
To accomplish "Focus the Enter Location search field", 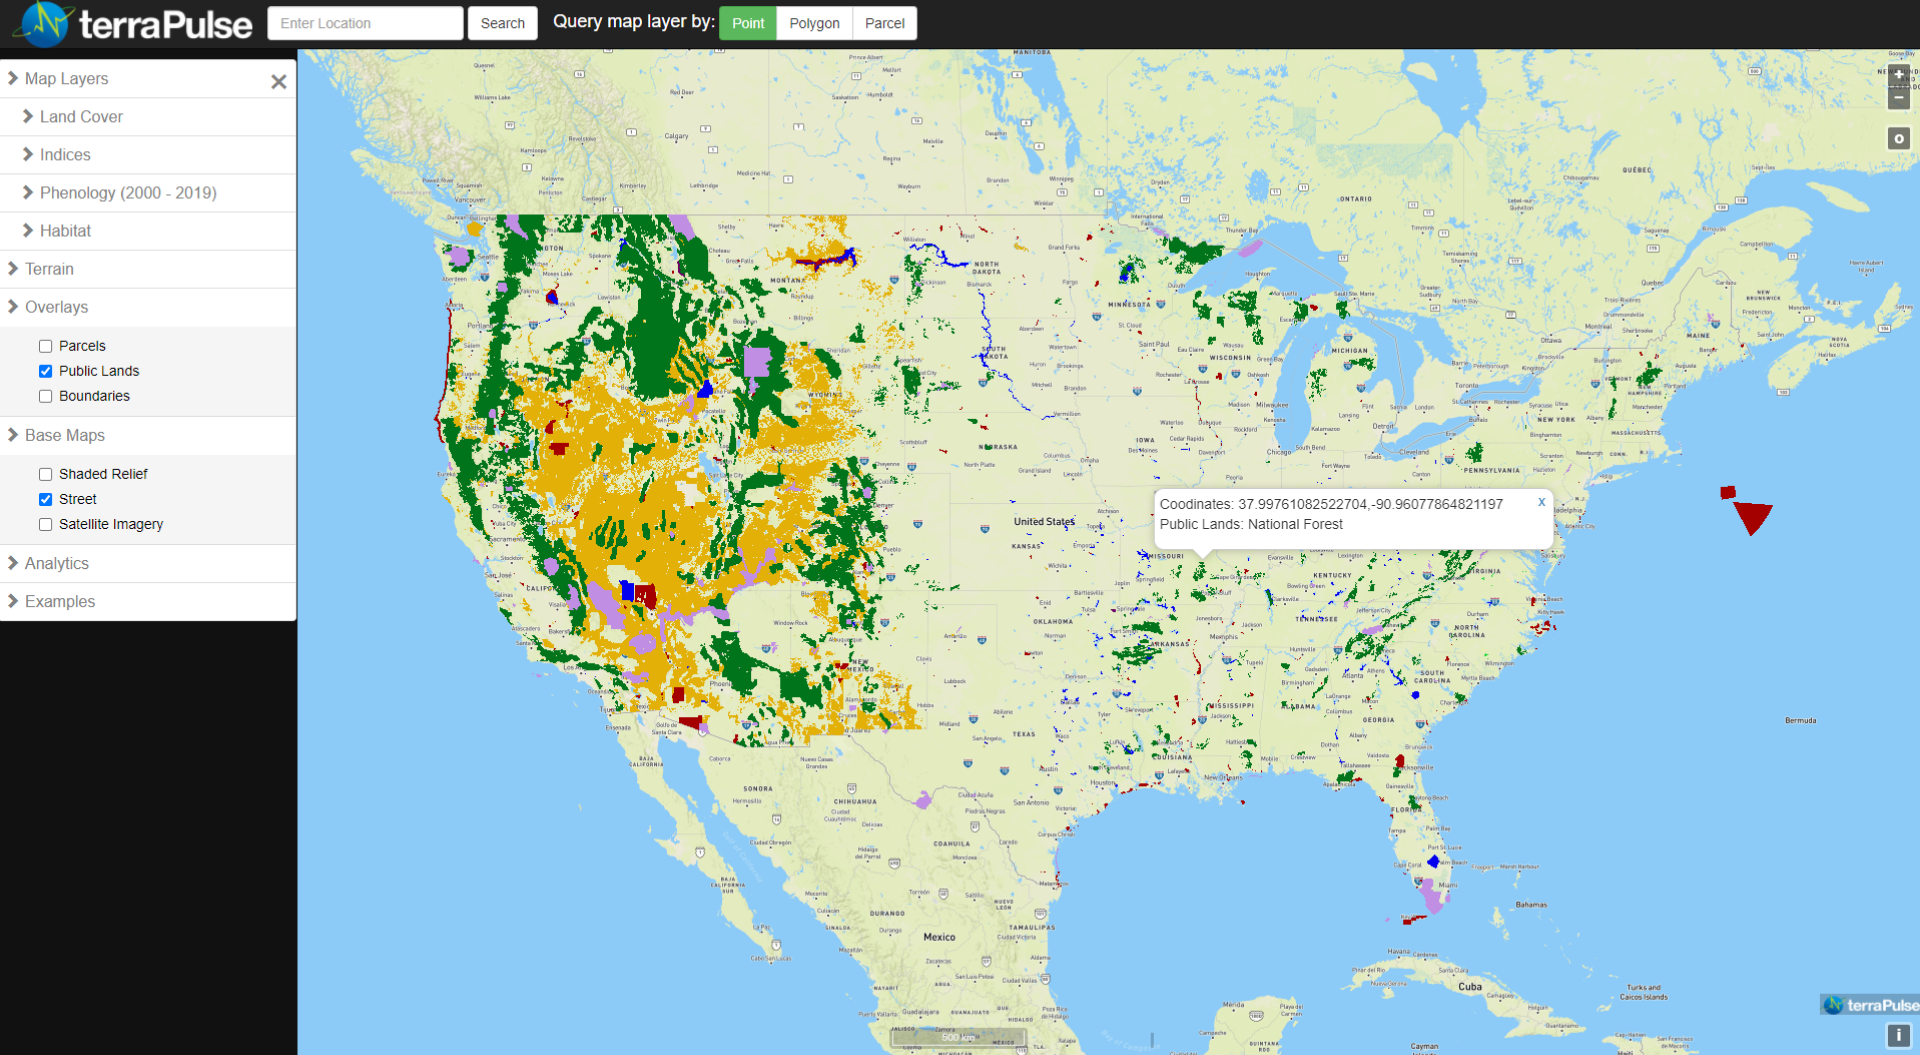I will click(365, 23).
